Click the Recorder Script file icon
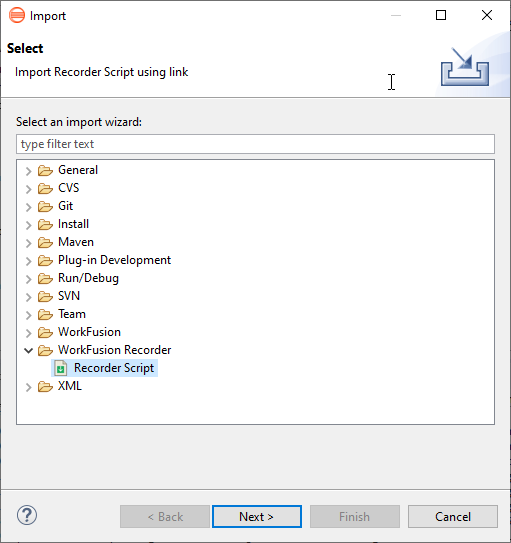The width and height of the screenshot is (511, 543). coord(61,368)
